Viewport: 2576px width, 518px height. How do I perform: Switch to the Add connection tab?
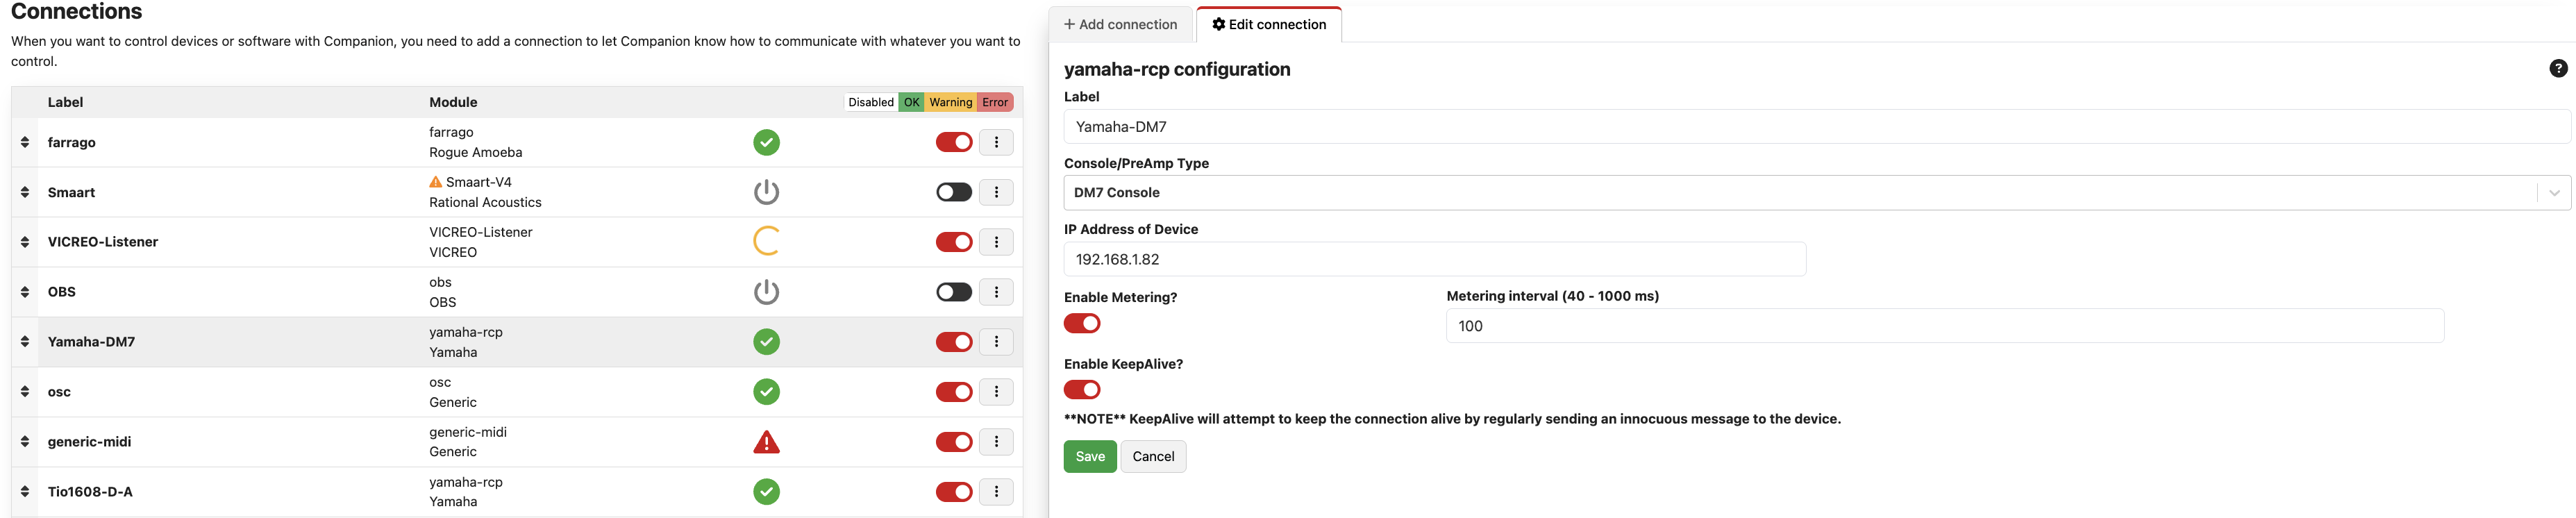(x=1120, y=24)
